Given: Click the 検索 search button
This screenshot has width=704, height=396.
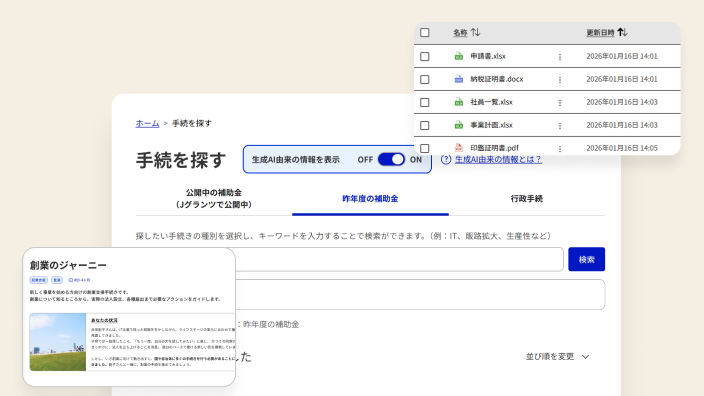Looking at the screenshot, I should coord(586,259).
